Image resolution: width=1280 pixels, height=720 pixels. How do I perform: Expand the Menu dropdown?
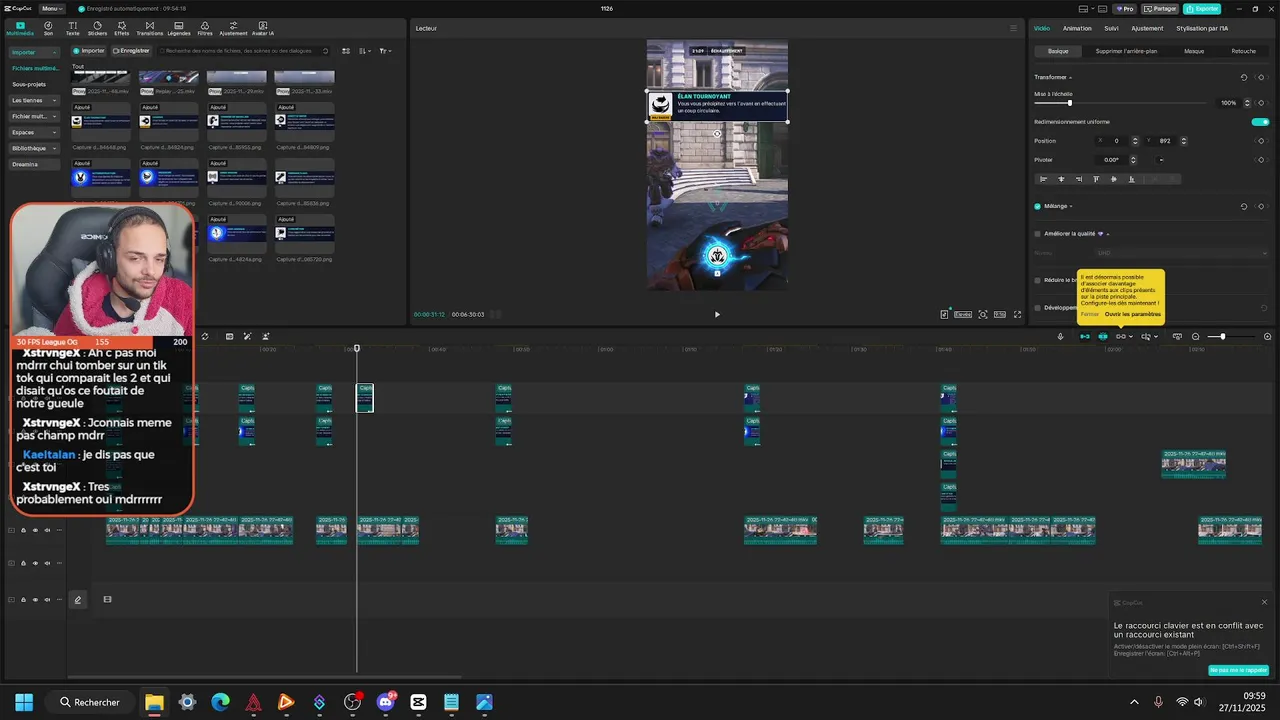click(52, 8)
